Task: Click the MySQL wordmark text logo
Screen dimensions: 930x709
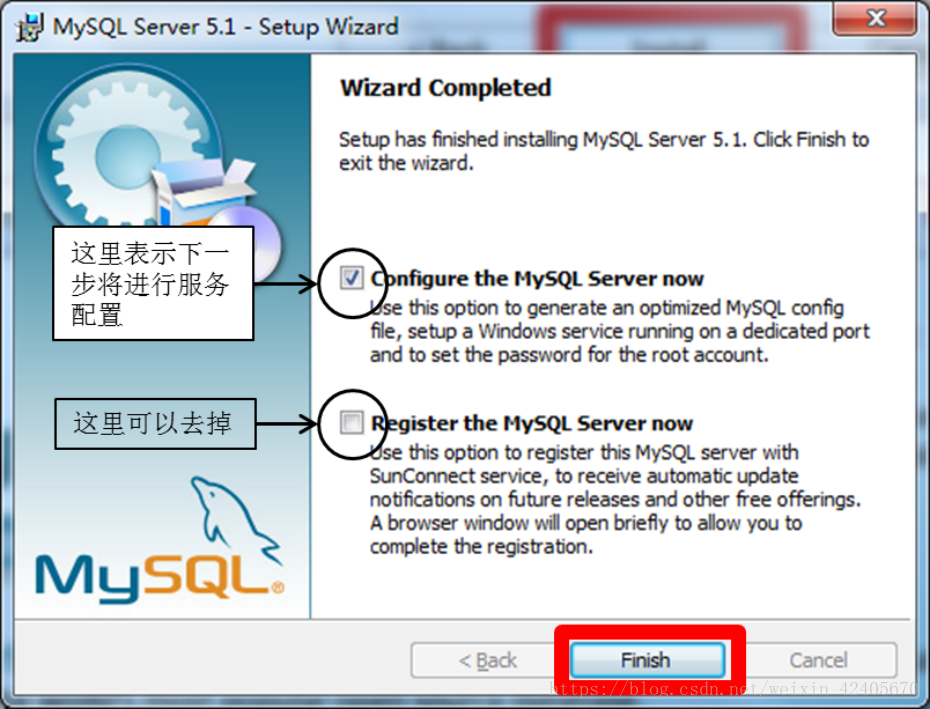Action: (159, 578)
